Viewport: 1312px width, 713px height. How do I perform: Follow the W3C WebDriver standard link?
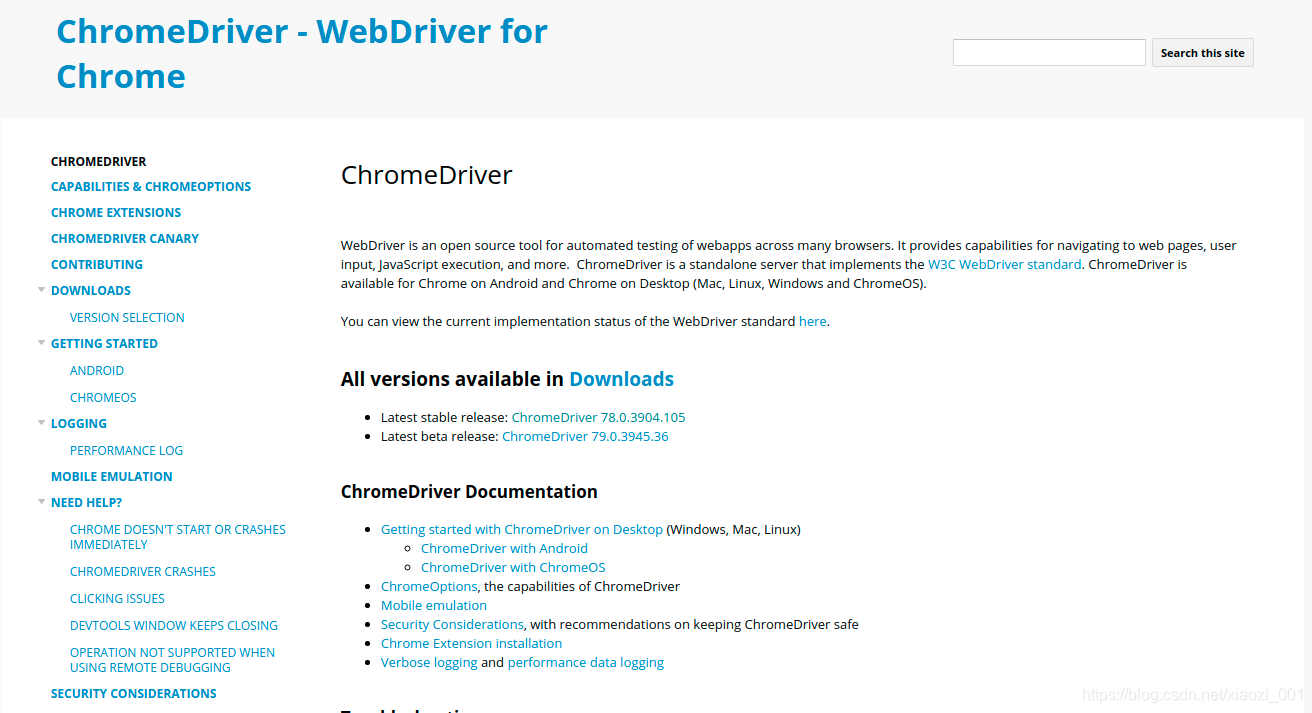[x=1004, y=265]
